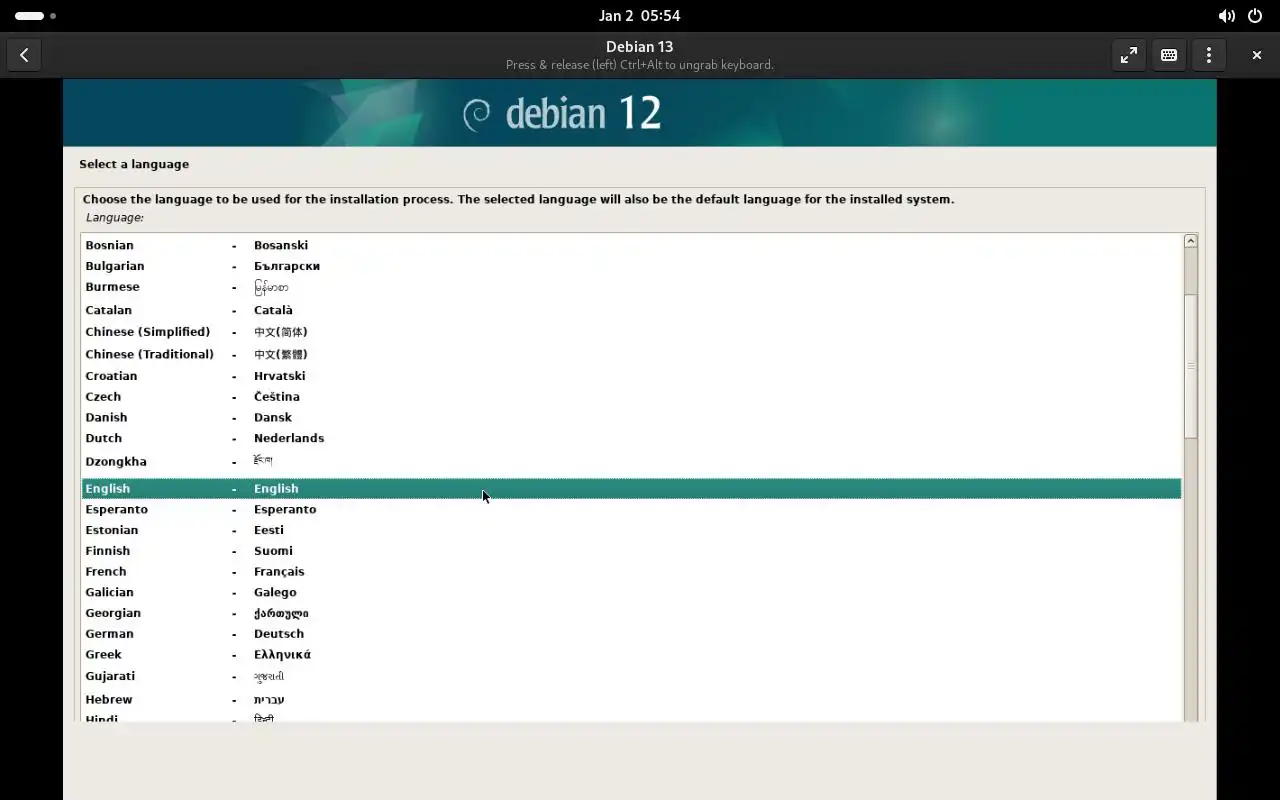Select Danish - Dansk
This screenshot has width=1280, height=800.
pyautogui.click(x=631, y=417)
